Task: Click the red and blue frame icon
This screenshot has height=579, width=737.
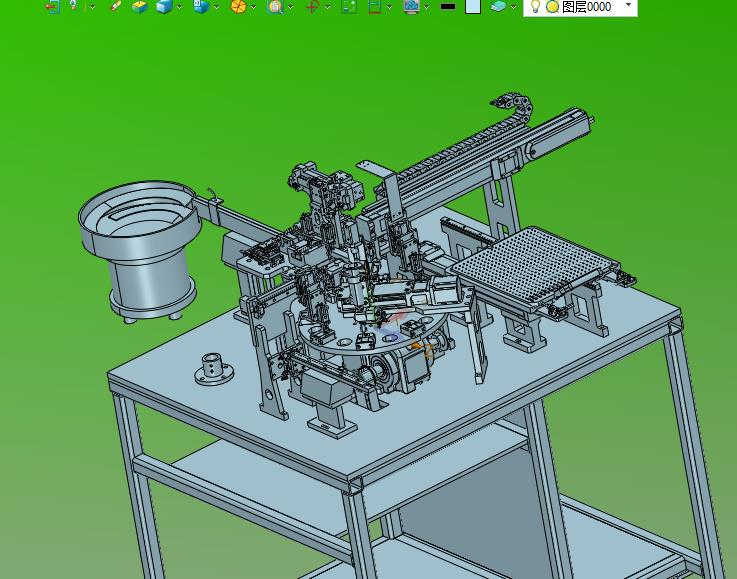Action: [x=374, y=6]
